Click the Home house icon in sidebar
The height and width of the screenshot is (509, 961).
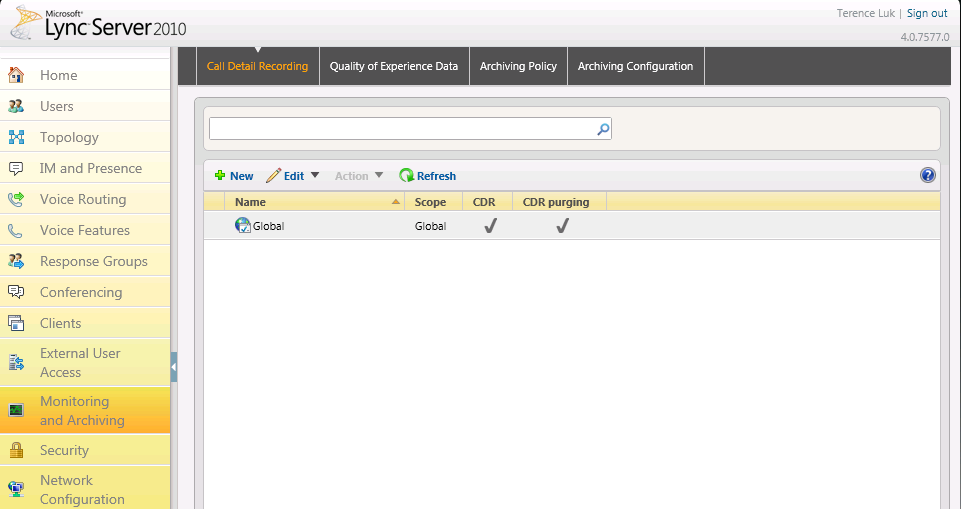(16, 75)
